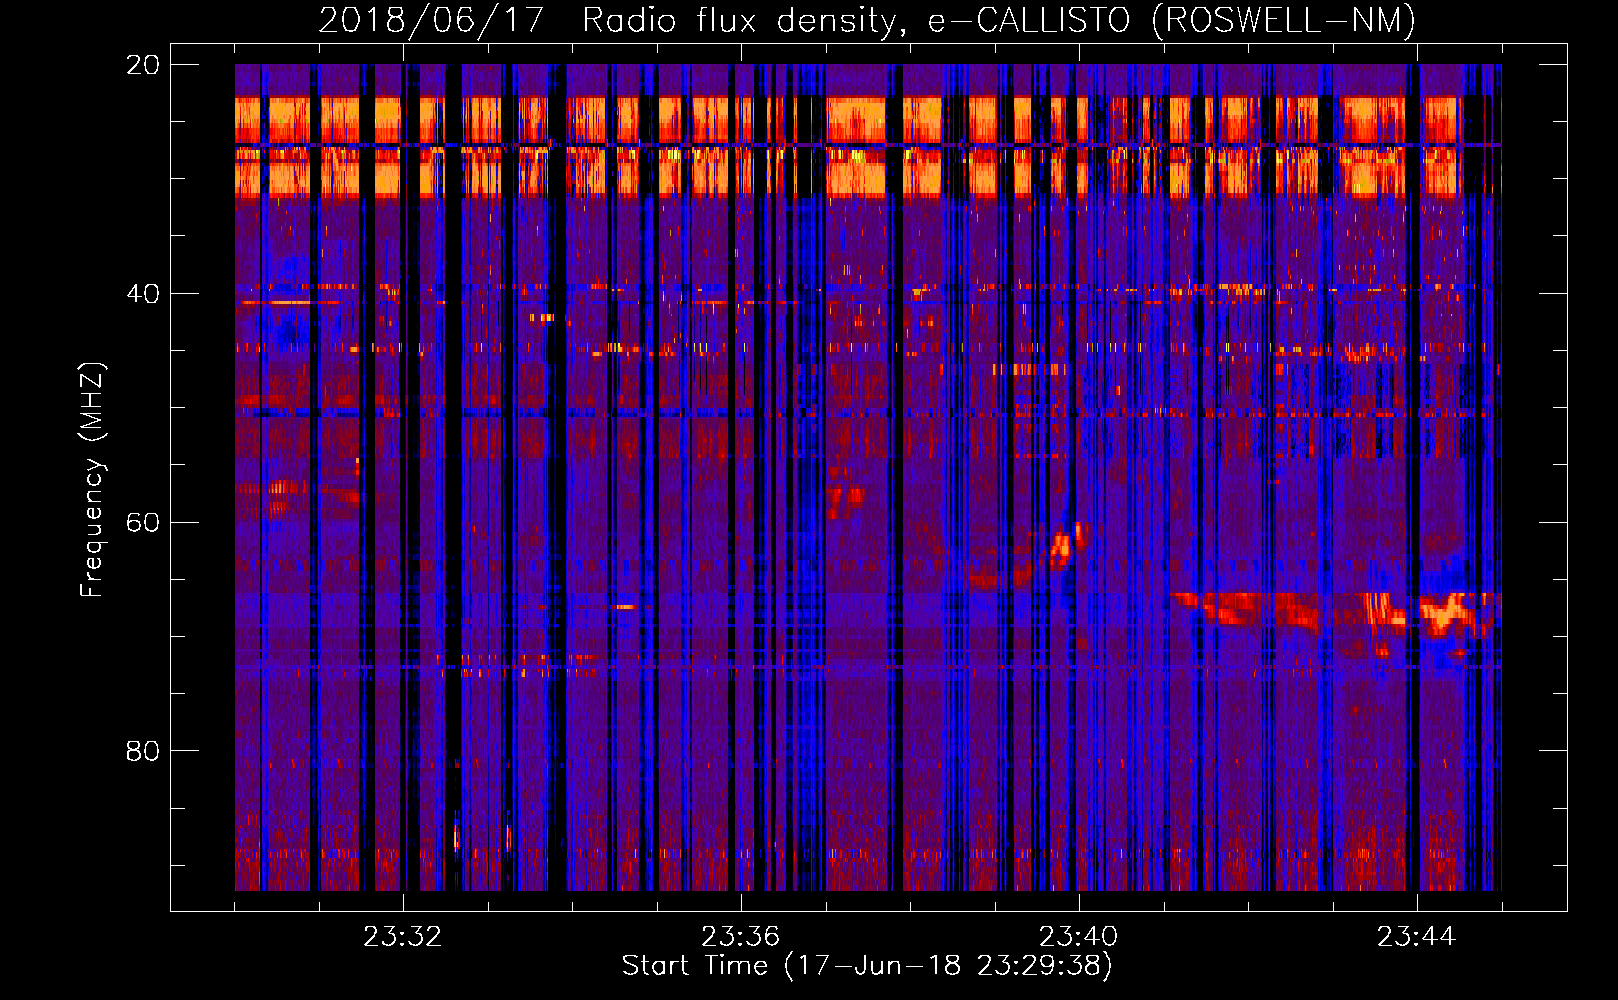Click the bright burst feature near 23:40 at 62 MHz

tap(1066, 545)
